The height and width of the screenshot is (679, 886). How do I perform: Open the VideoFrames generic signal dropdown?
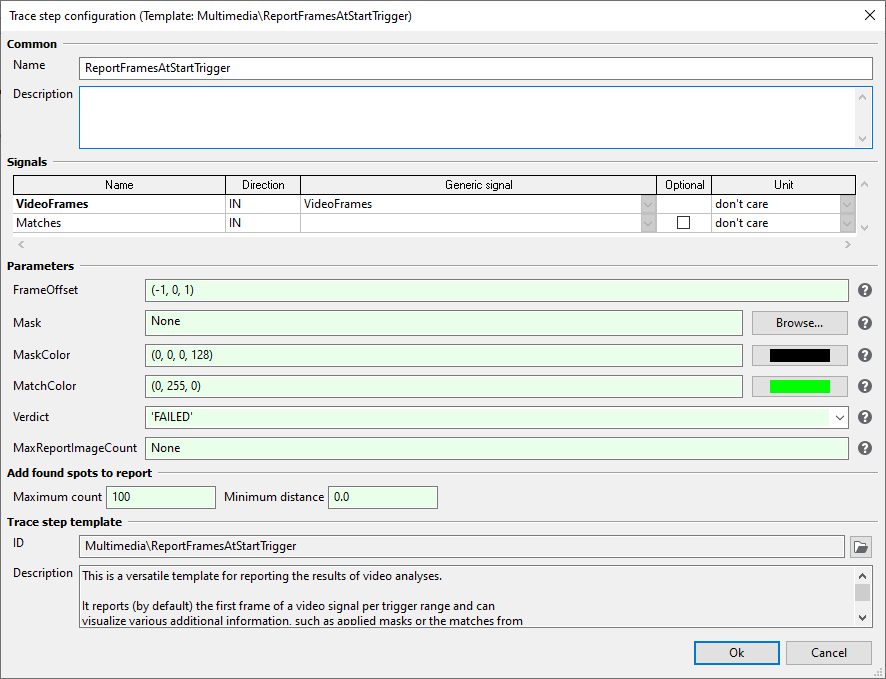[x=648, y=204]
